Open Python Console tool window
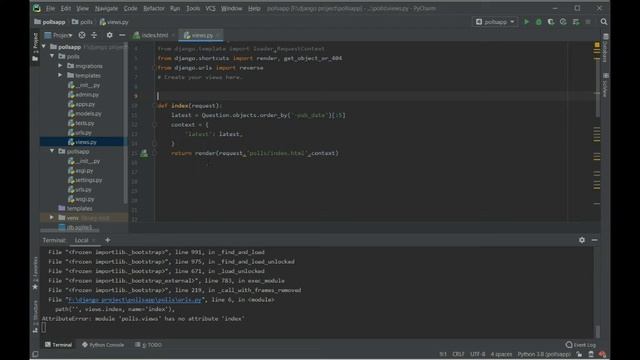The height and width of the screenshot is (360, 640). pyautogui.click(x=103, y=345)
